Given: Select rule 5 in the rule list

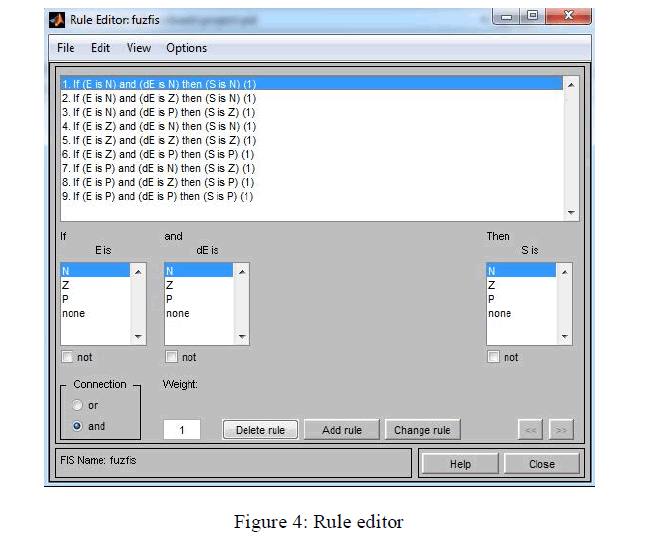Looking at the screenshot, I should click(158, 141).
